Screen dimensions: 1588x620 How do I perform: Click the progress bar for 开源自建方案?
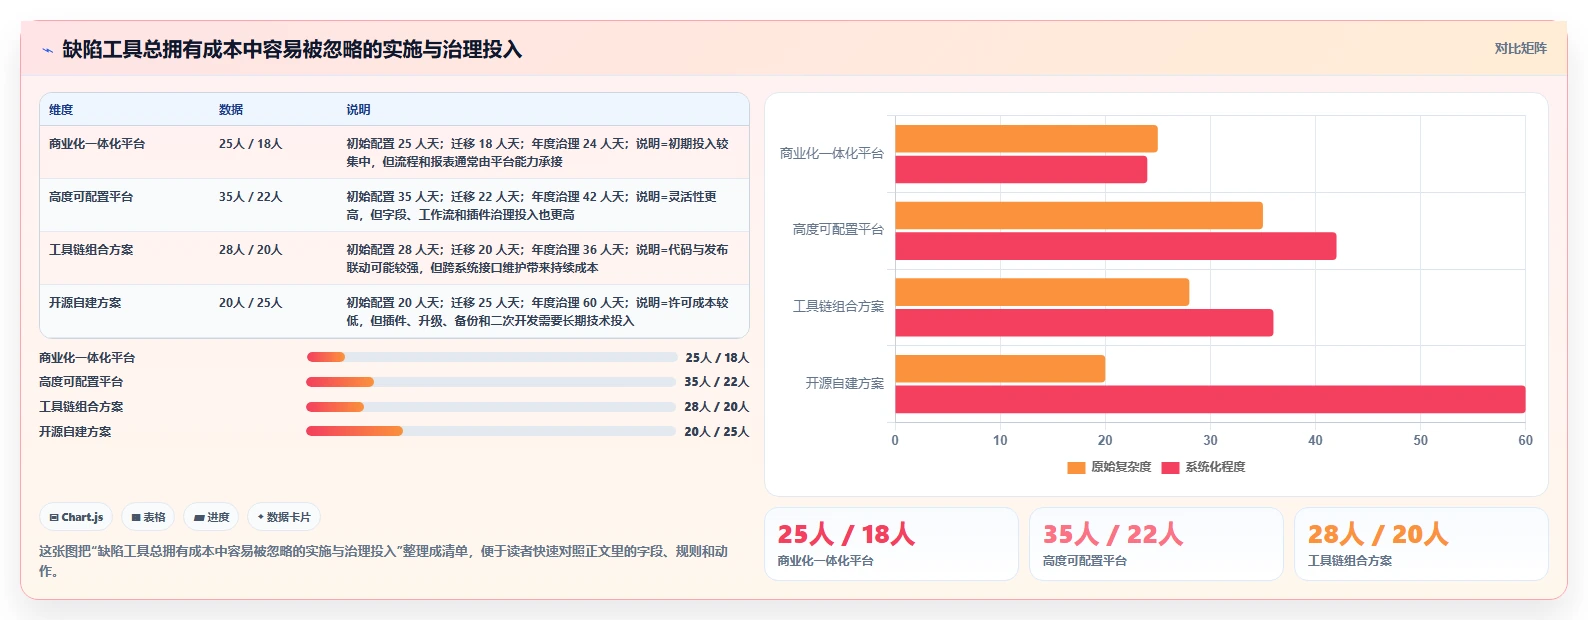click(x=491, y=431)
